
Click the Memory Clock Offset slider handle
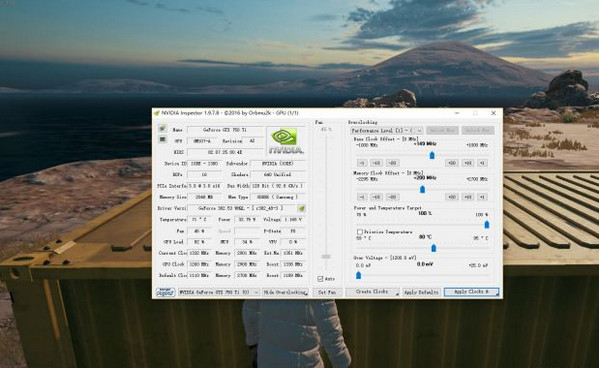point(423,189)
